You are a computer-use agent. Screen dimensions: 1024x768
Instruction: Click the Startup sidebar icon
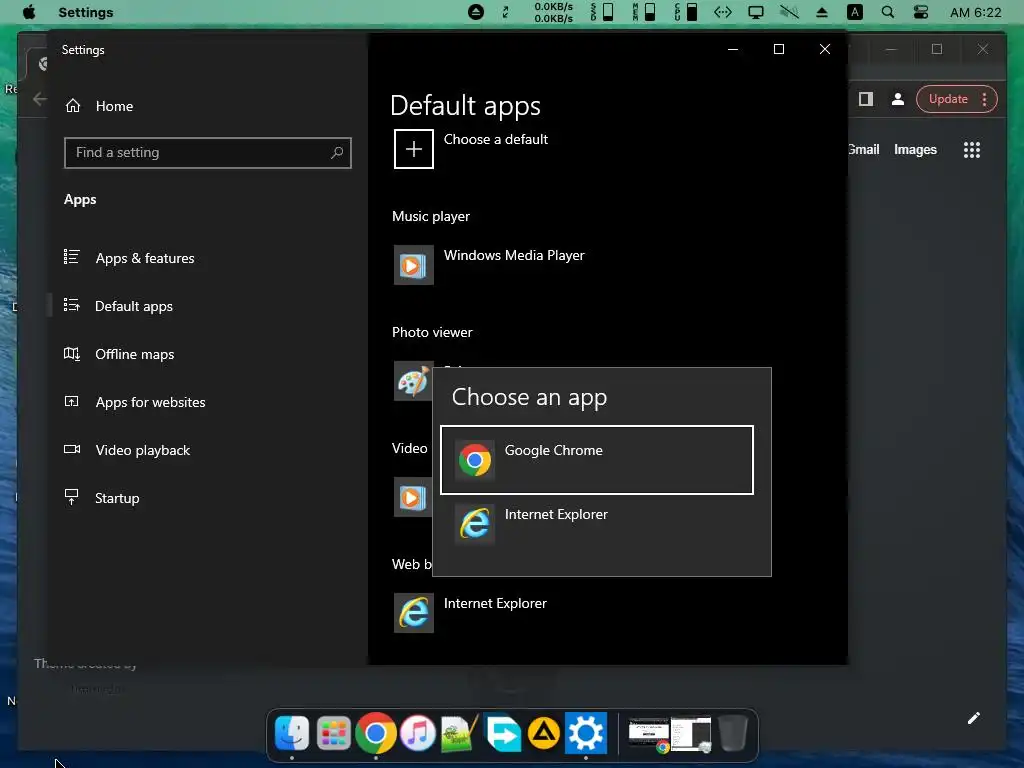tap(72, 498)
